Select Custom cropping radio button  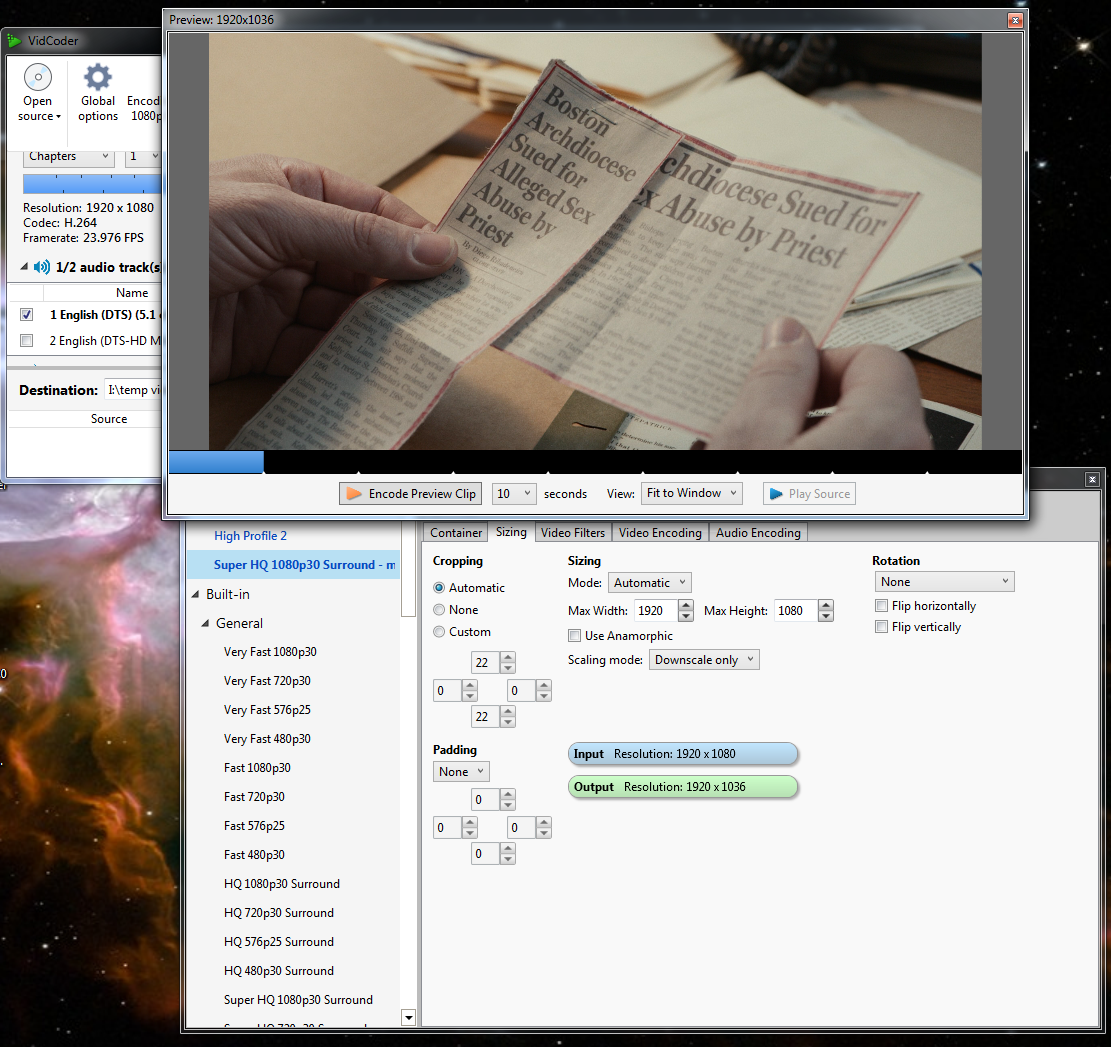[x=439, y=632]
